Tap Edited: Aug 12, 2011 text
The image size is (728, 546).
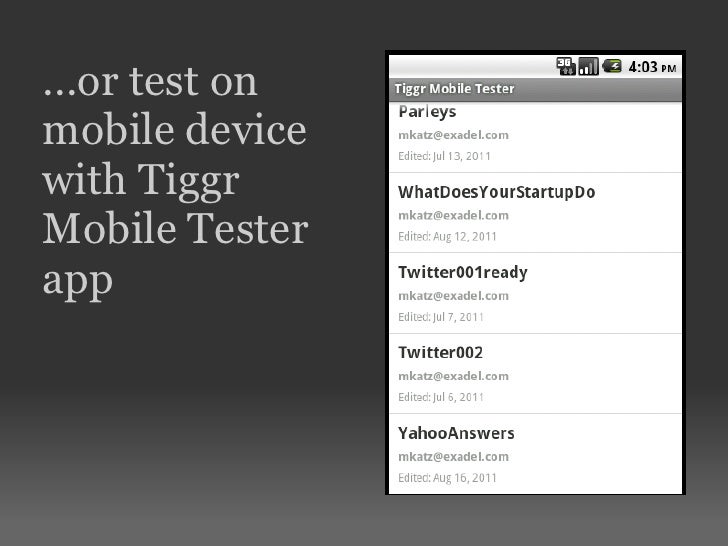tap(447, 237)
